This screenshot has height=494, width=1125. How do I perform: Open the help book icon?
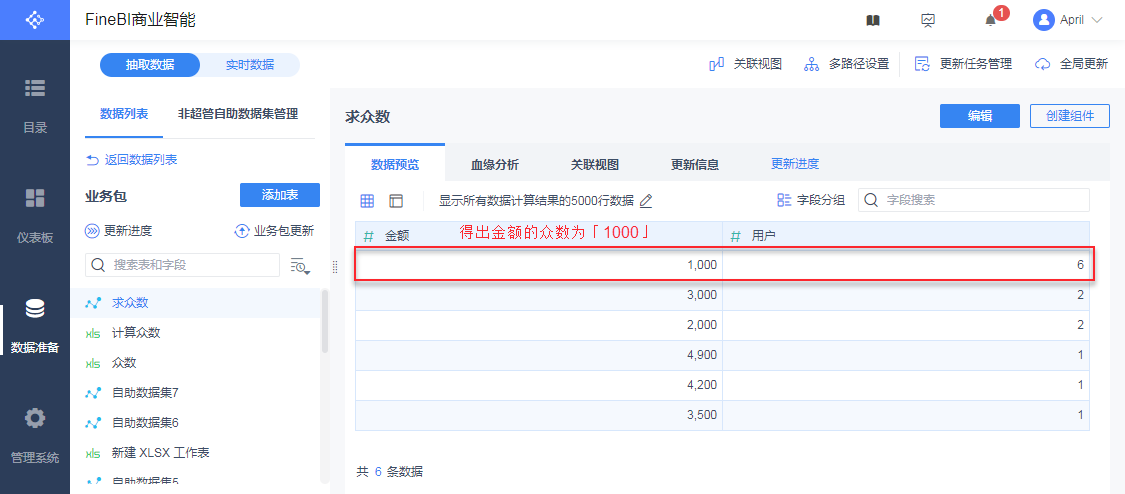pyautogui.click(x=873, y=20)
